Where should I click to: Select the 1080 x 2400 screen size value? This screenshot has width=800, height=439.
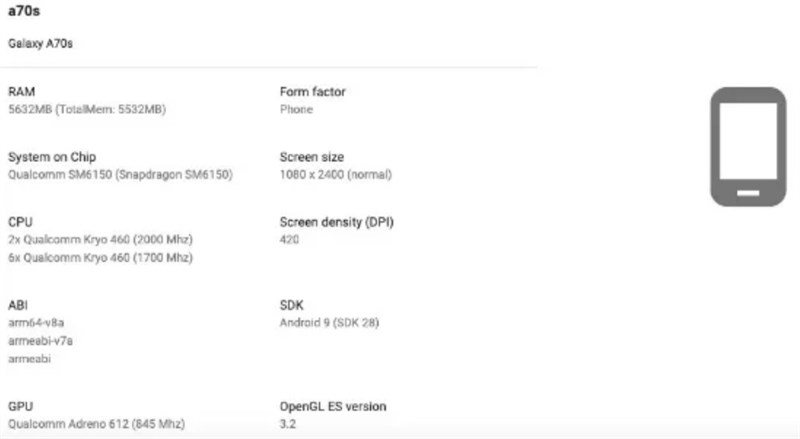(336, 175)
